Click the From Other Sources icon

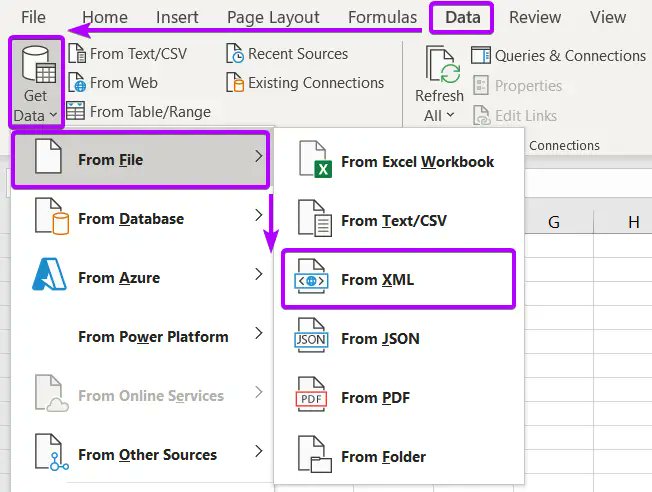point(52,452)
